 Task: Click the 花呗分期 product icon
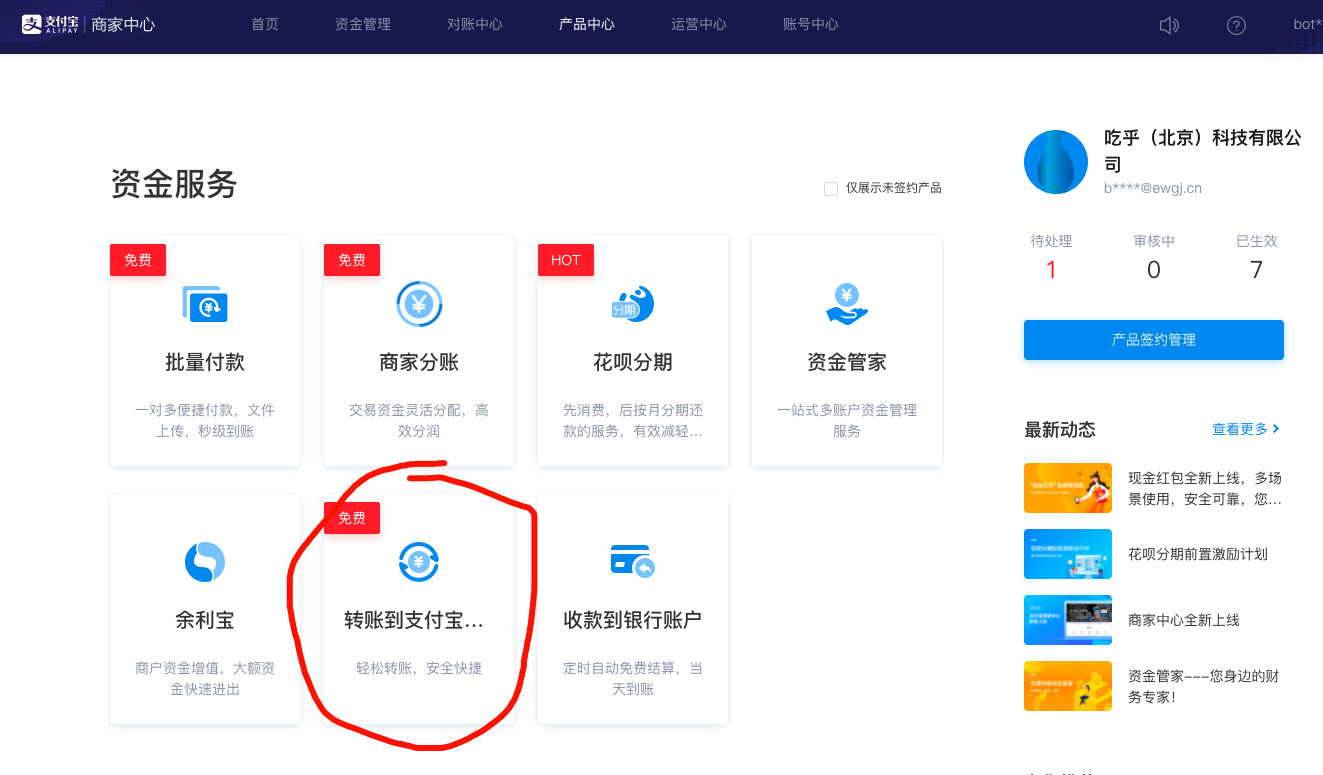click(633, 304)
